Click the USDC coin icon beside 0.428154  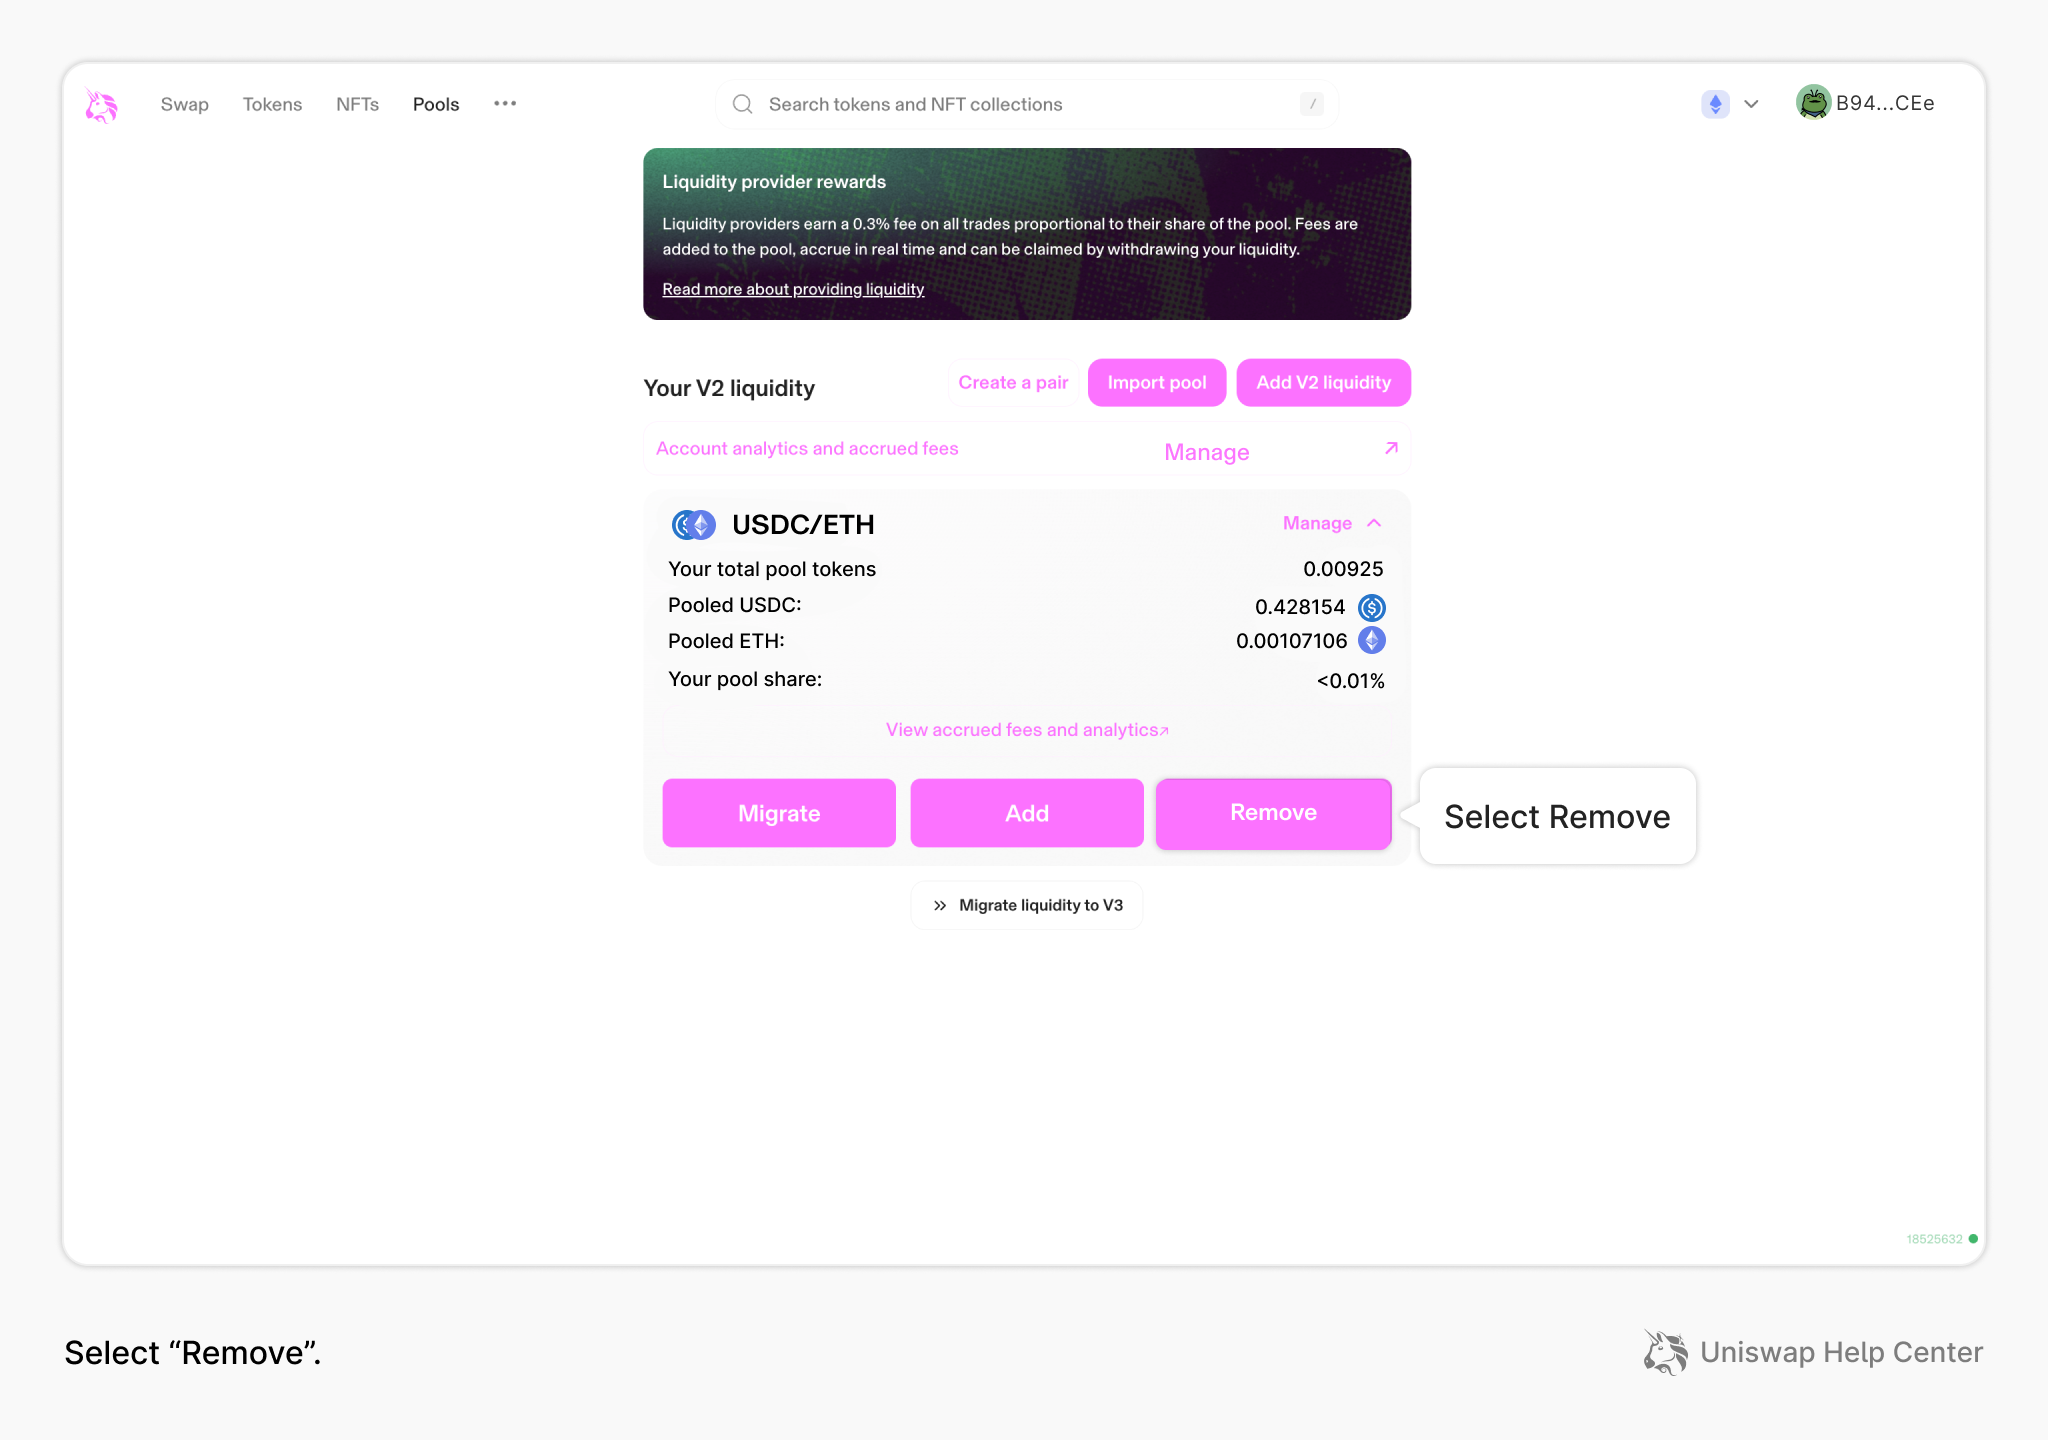(x=1372, y=607)
